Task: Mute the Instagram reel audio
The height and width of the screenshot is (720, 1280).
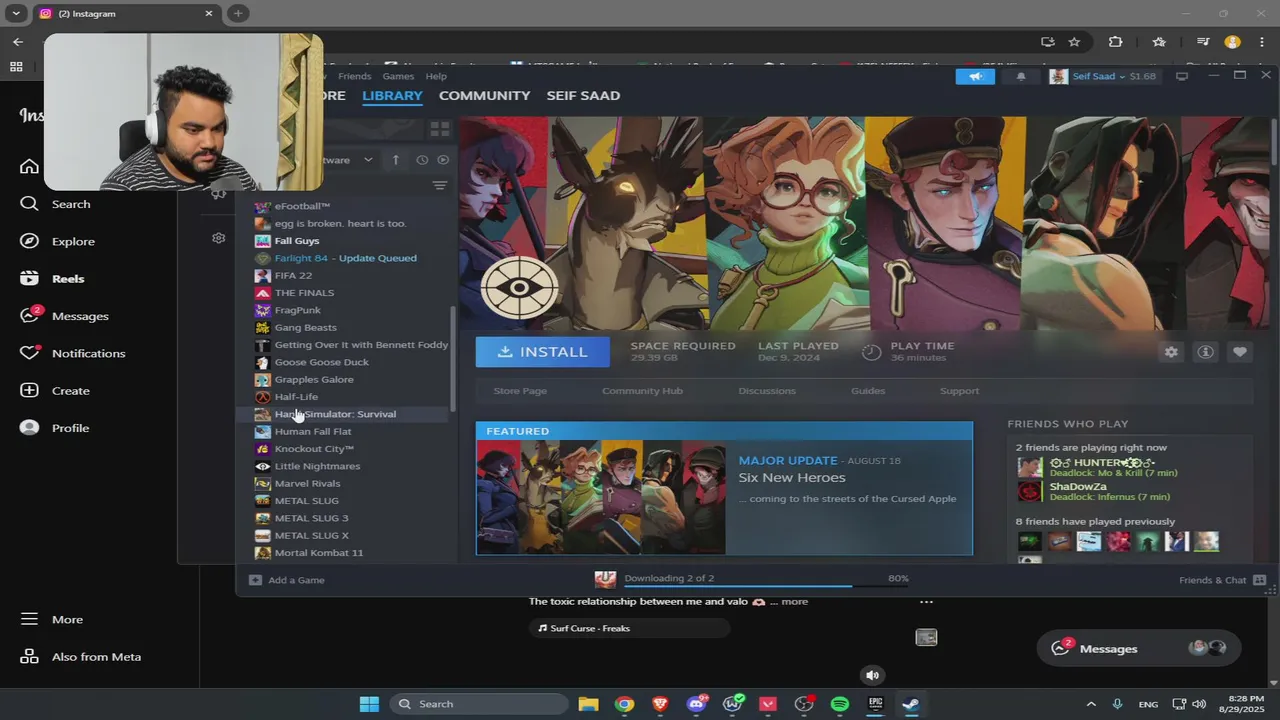Action: [872, 676]
